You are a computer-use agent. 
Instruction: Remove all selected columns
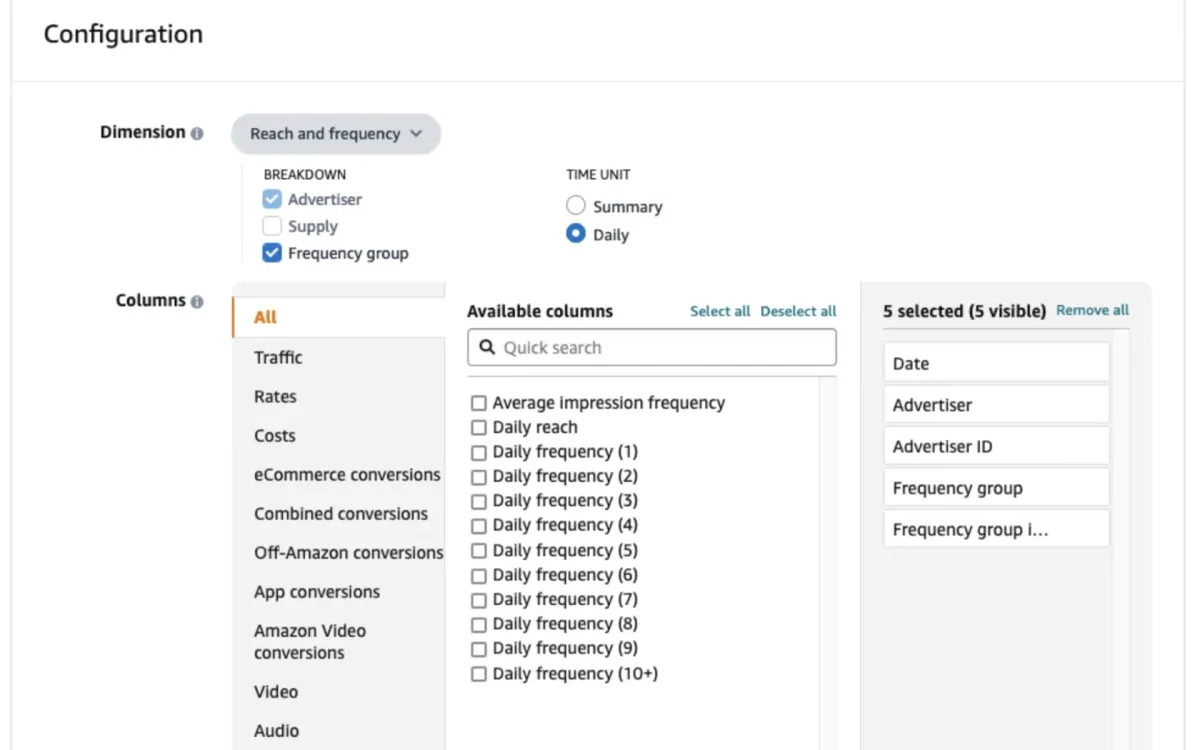pos(1091,310)
